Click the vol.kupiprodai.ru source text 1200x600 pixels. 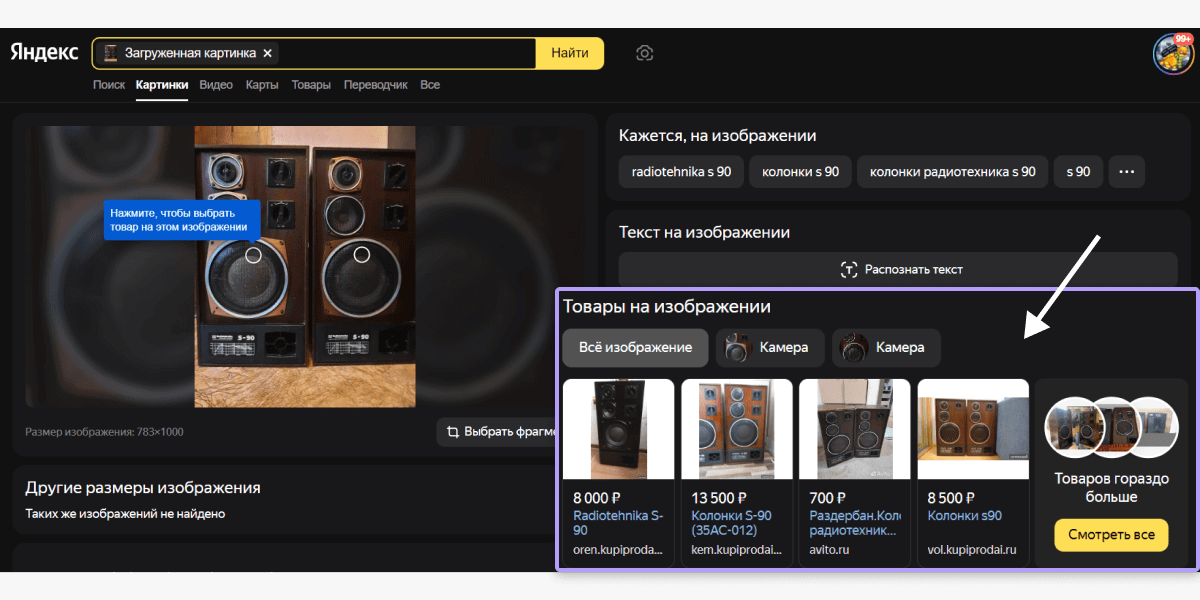972,550
